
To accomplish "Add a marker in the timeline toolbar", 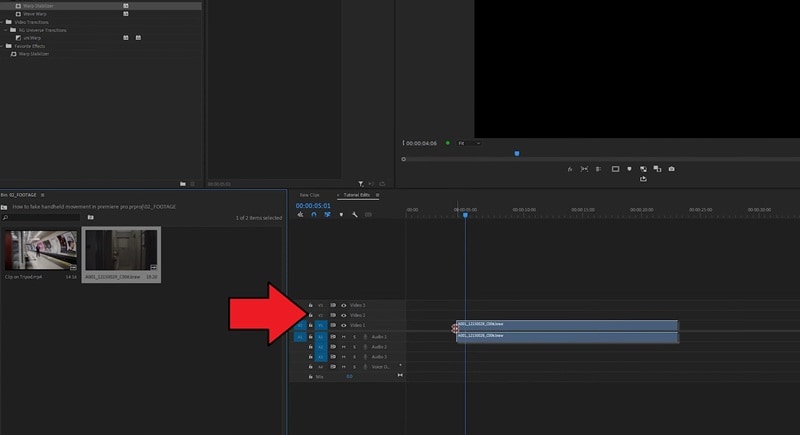I will (x=341, y=215).
